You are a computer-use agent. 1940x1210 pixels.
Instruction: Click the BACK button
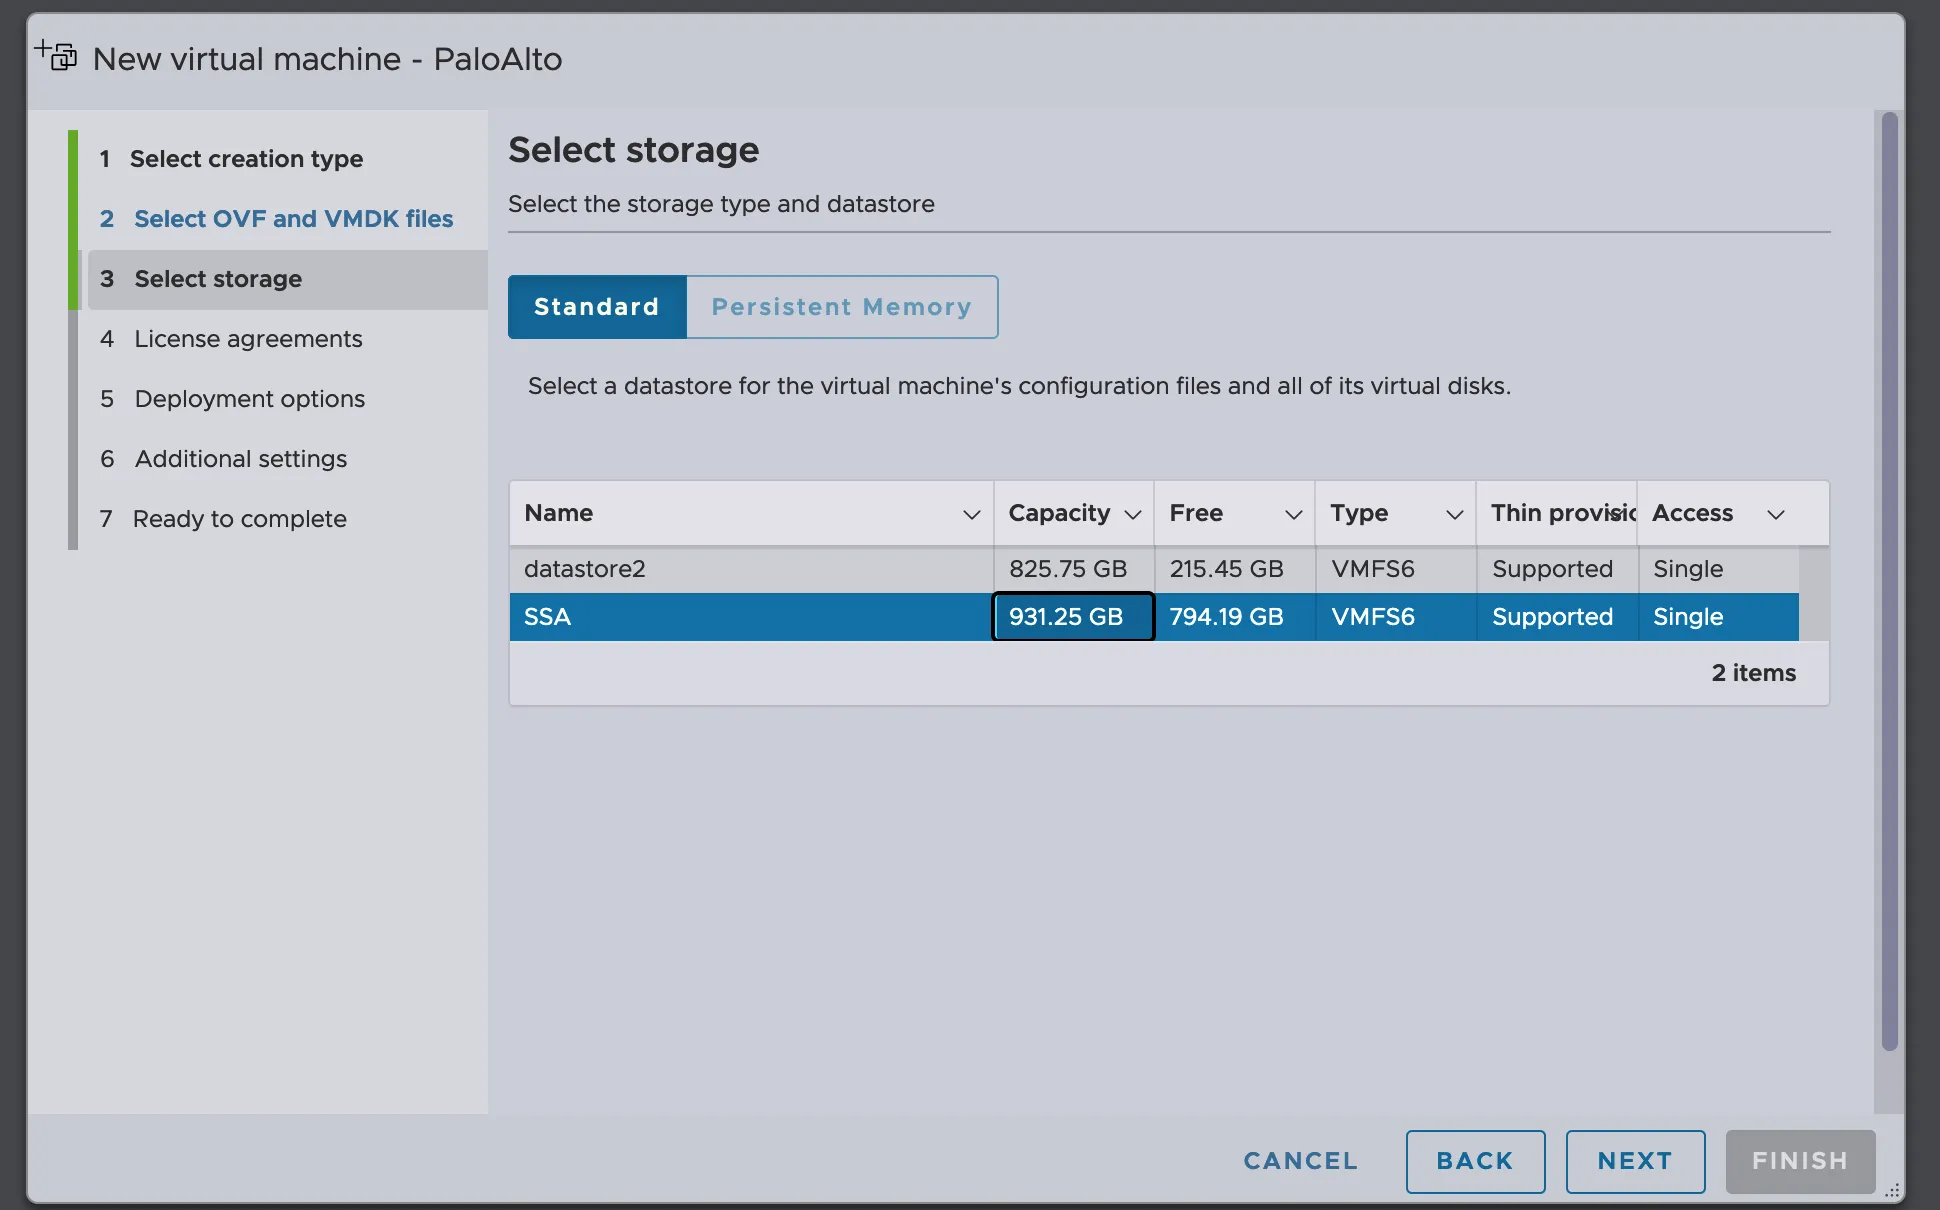[1475, 1161]
